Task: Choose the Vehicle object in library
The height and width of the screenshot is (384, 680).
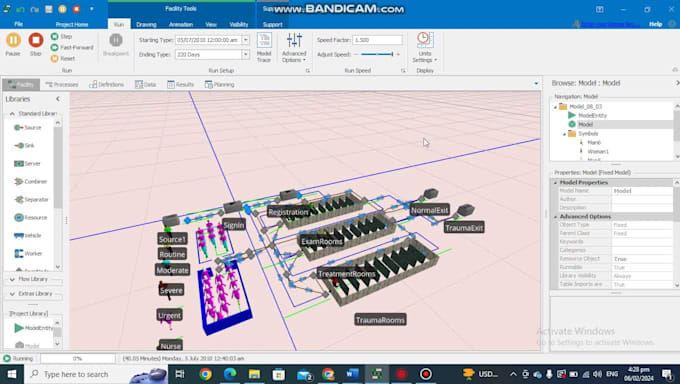Action: pyautogui.click(x=28, y=235)
